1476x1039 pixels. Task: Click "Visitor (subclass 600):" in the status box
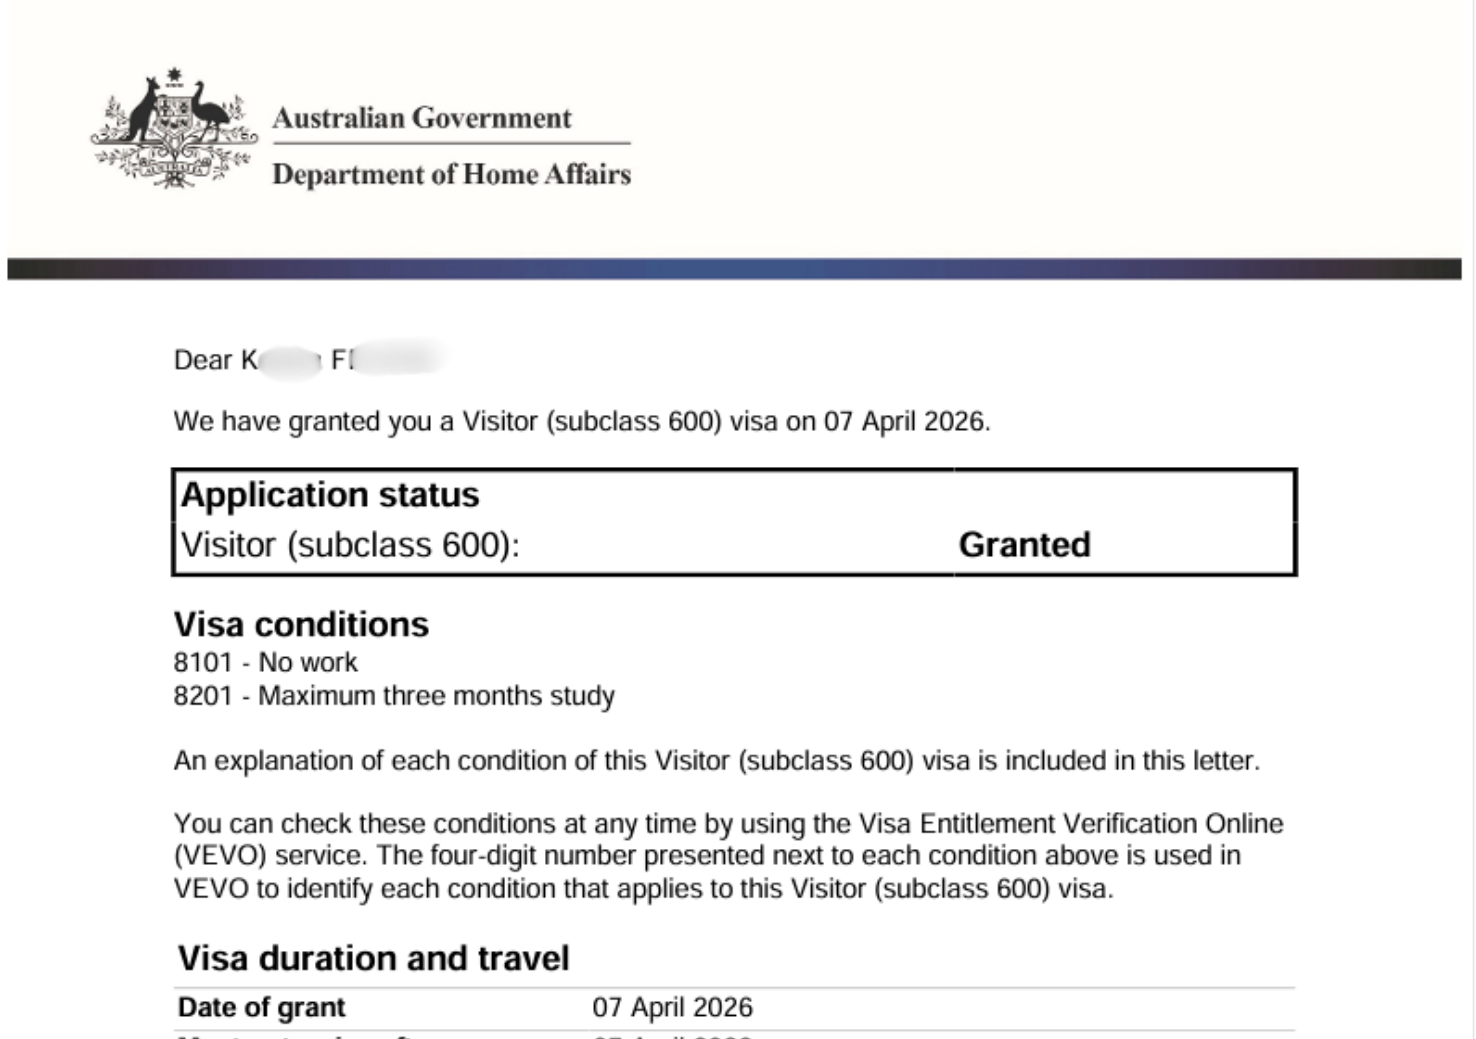click(350, 545)
